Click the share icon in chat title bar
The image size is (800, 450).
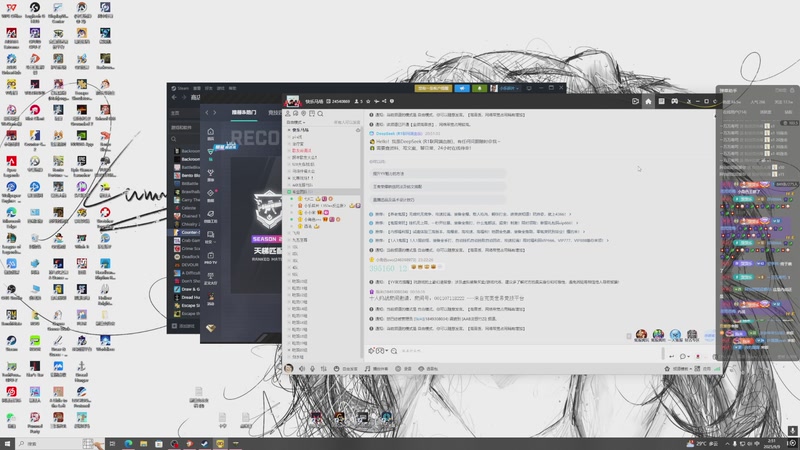(384, 101)
